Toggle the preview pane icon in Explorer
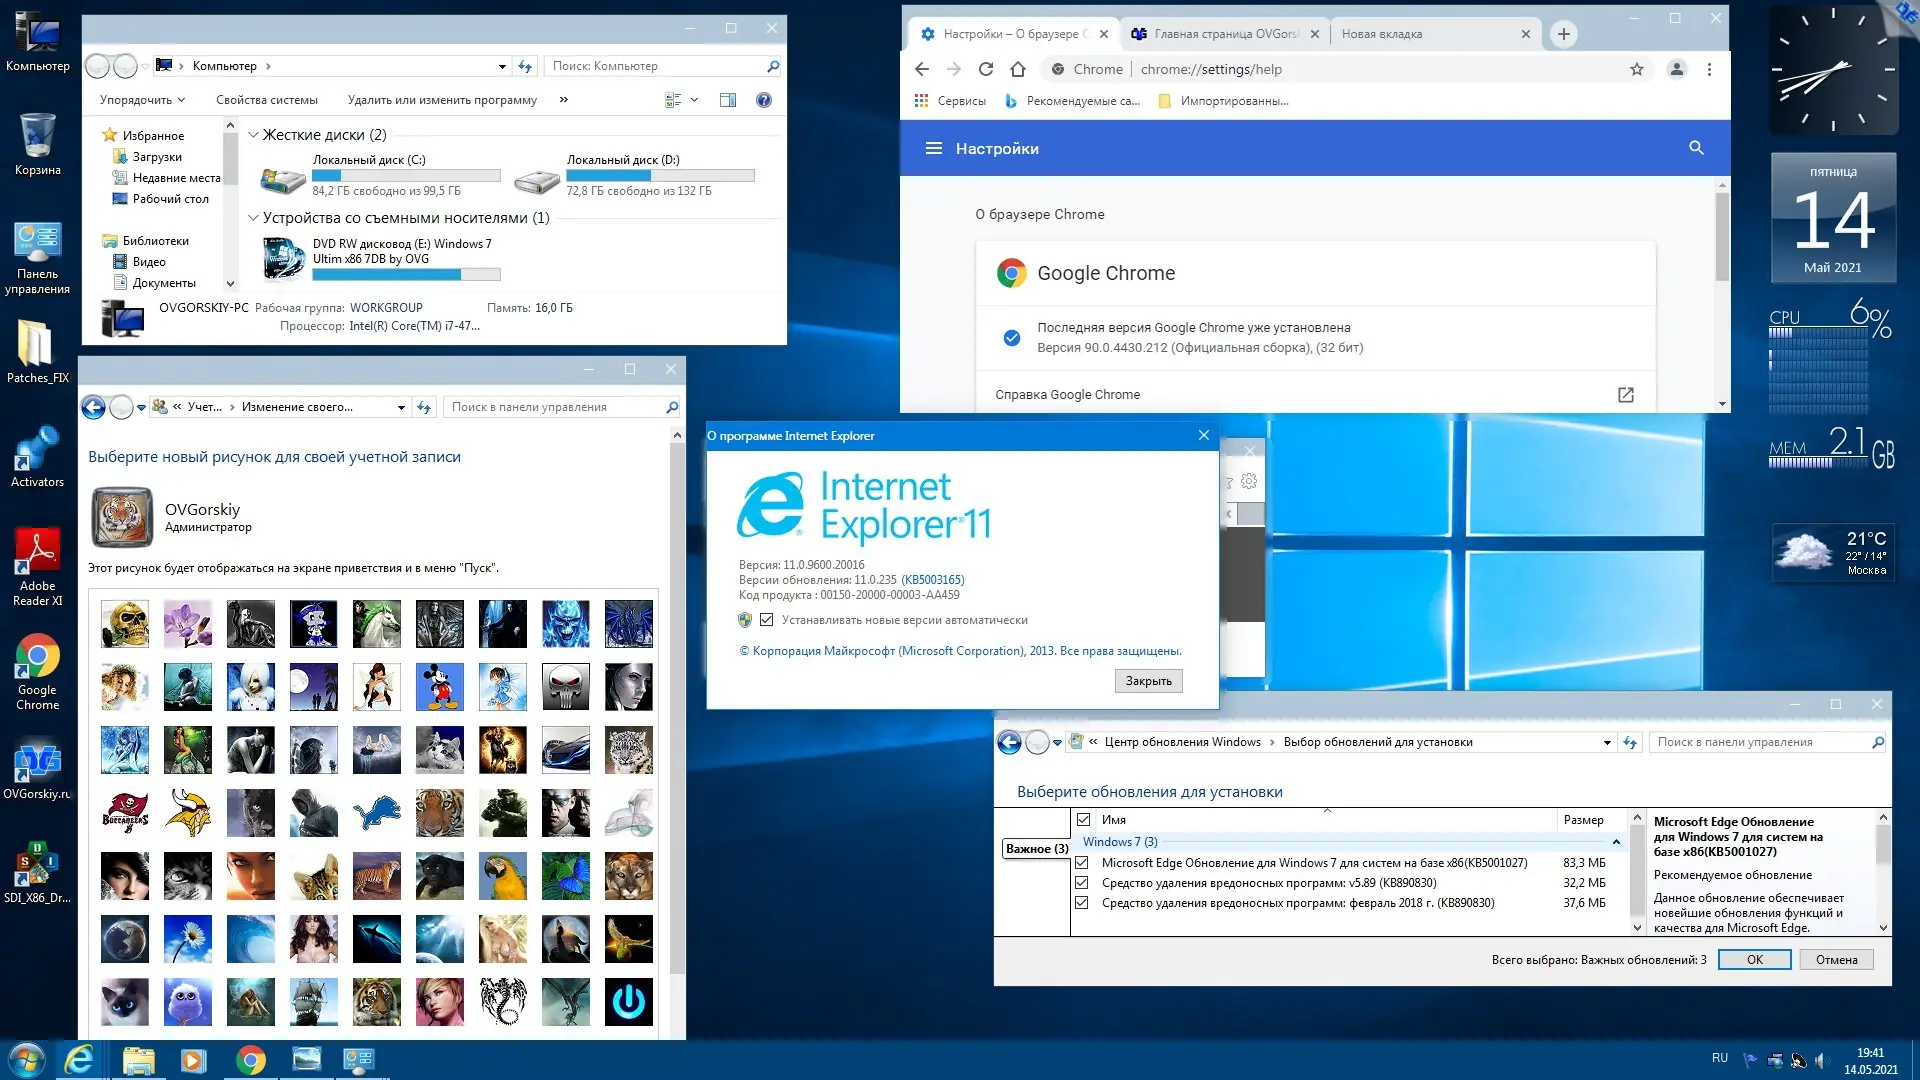The height and width of the screenshot is (1080, 1920). click(728, 100)
